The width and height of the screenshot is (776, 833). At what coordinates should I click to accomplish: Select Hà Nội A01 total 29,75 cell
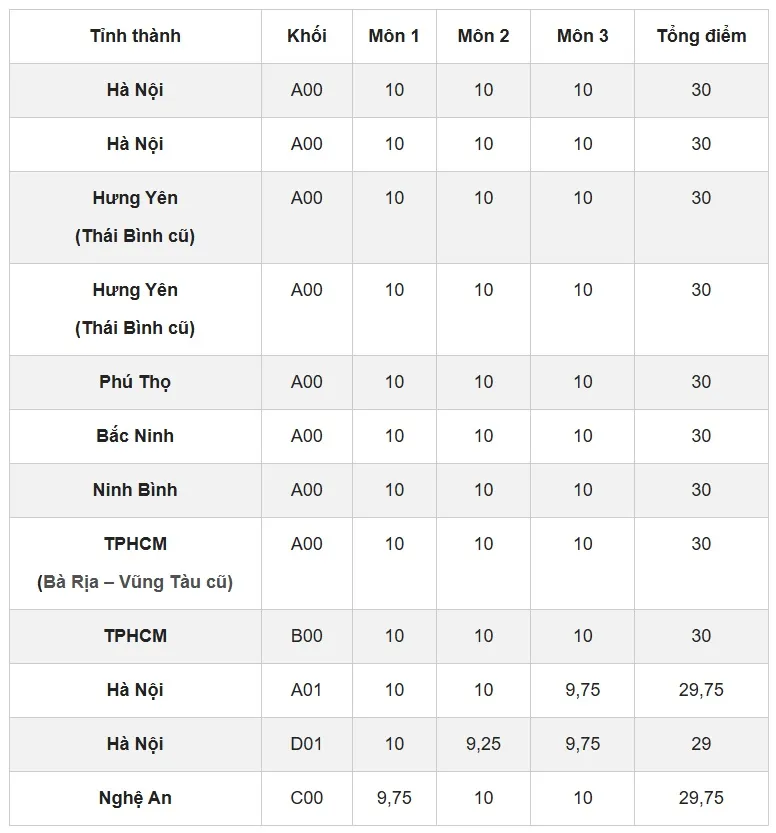pyautogui.click(x=701, y=690)
